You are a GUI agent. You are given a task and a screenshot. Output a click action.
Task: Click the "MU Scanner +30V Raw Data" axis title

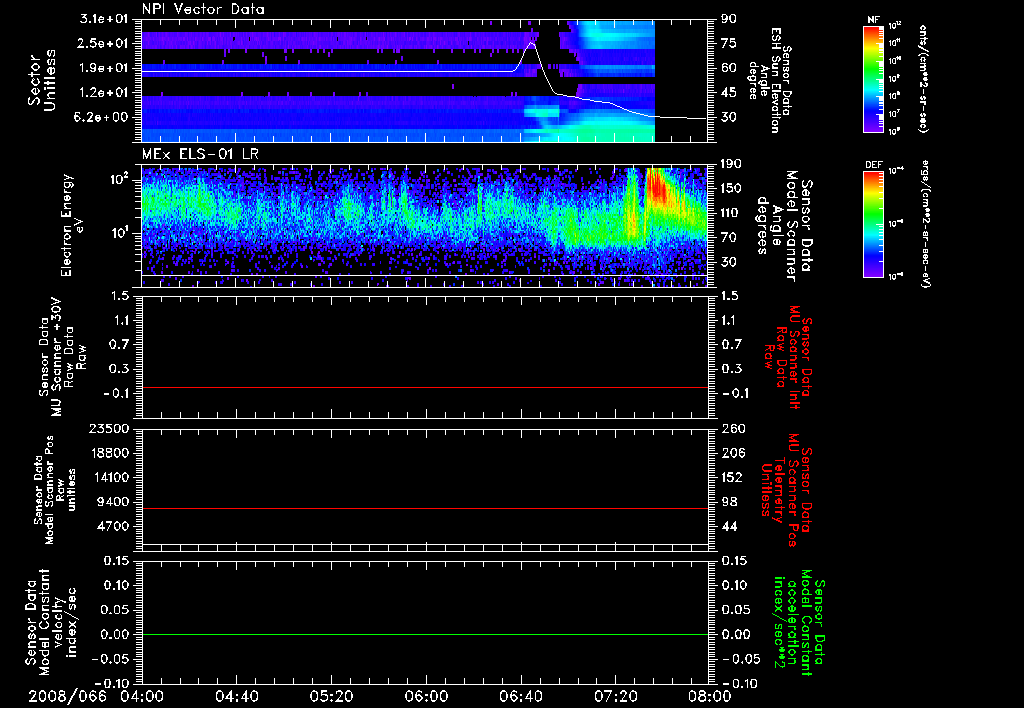[x=62, y=356]
